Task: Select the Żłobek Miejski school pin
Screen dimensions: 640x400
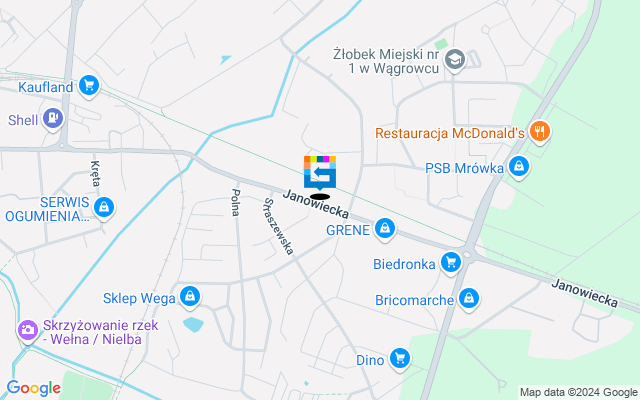Action: pyautogui.click(x=455, y=60)
